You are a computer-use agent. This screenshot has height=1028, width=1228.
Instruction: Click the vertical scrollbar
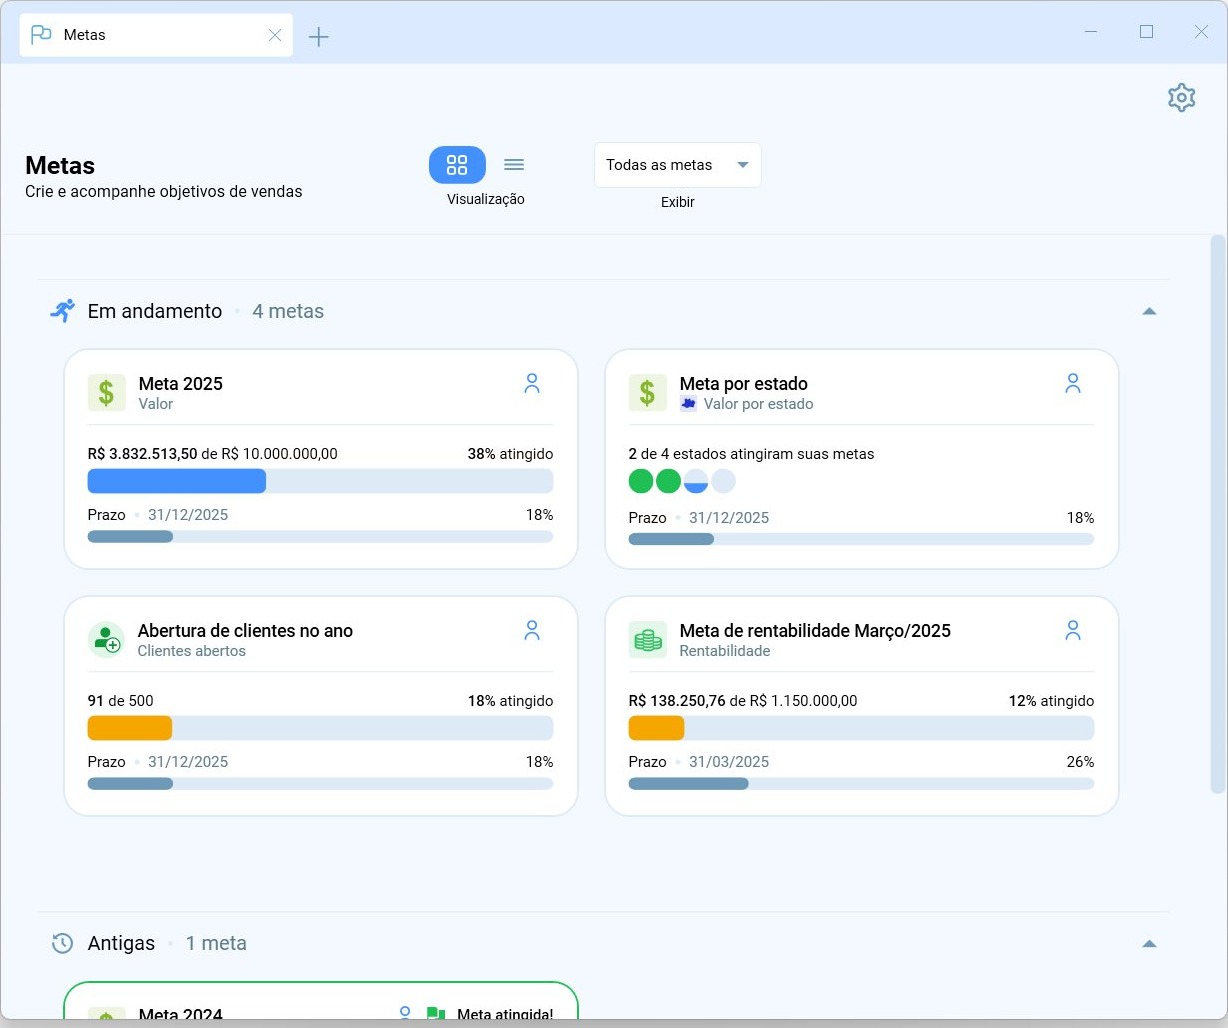(x=1217, y=514)
